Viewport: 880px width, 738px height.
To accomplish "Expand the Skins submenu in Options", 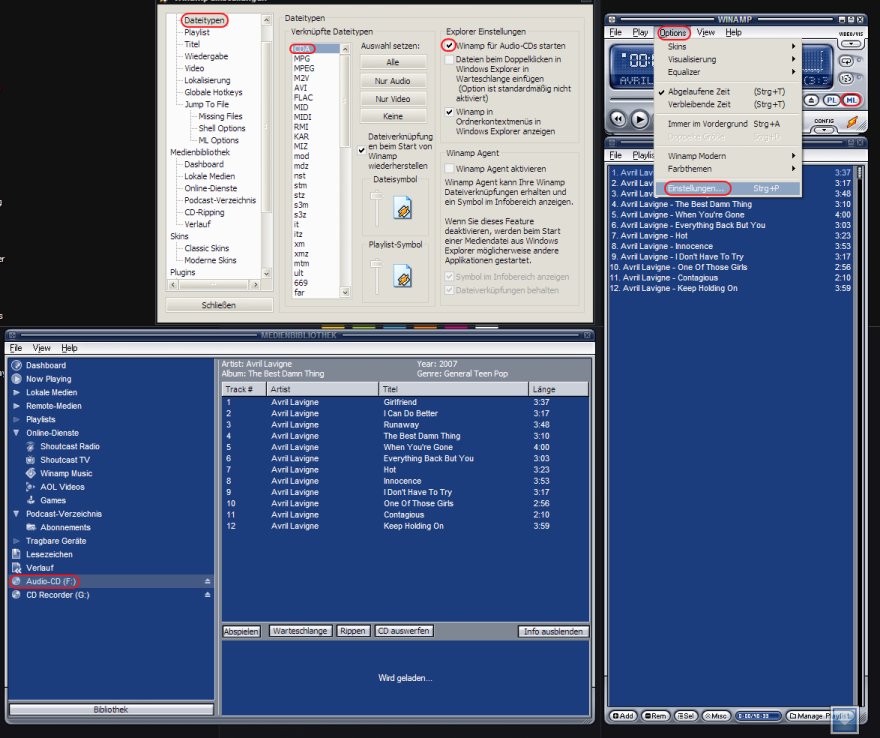I will (728, 47).
